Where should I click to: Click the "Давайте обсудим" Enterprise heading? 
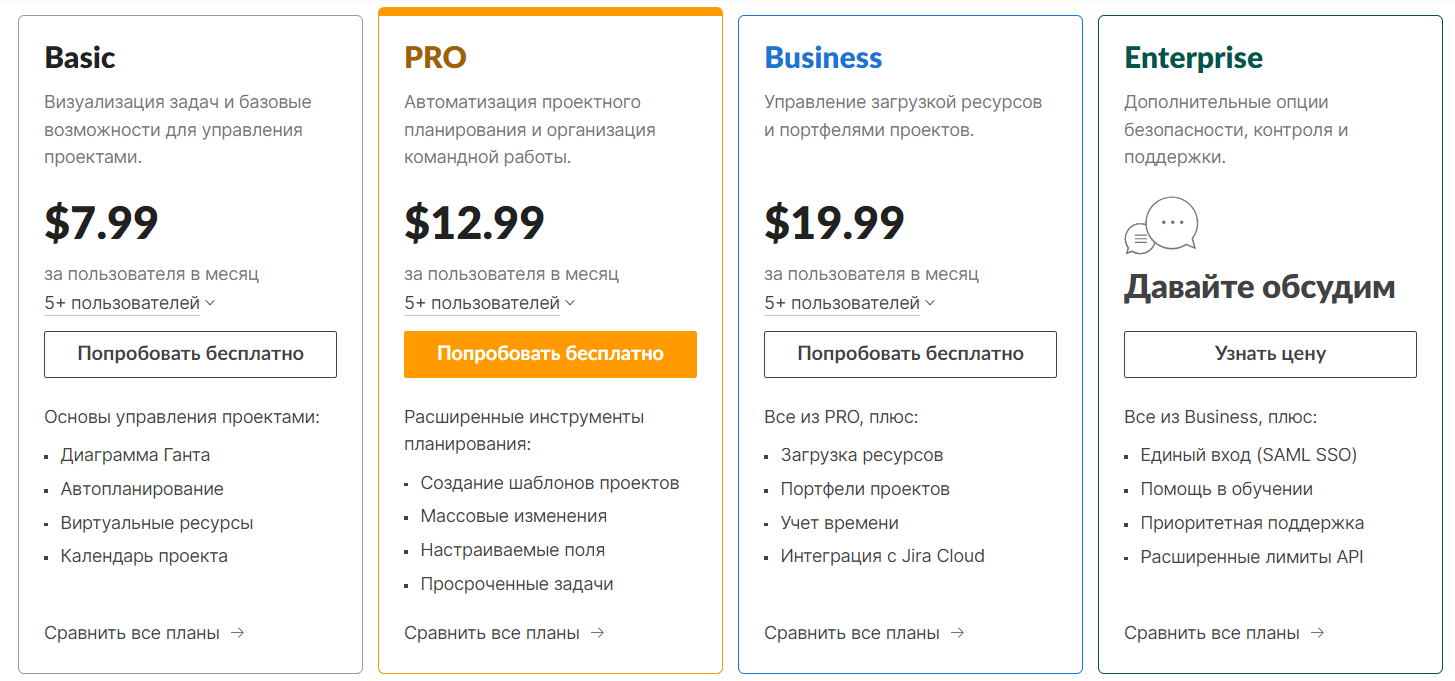1259,288
